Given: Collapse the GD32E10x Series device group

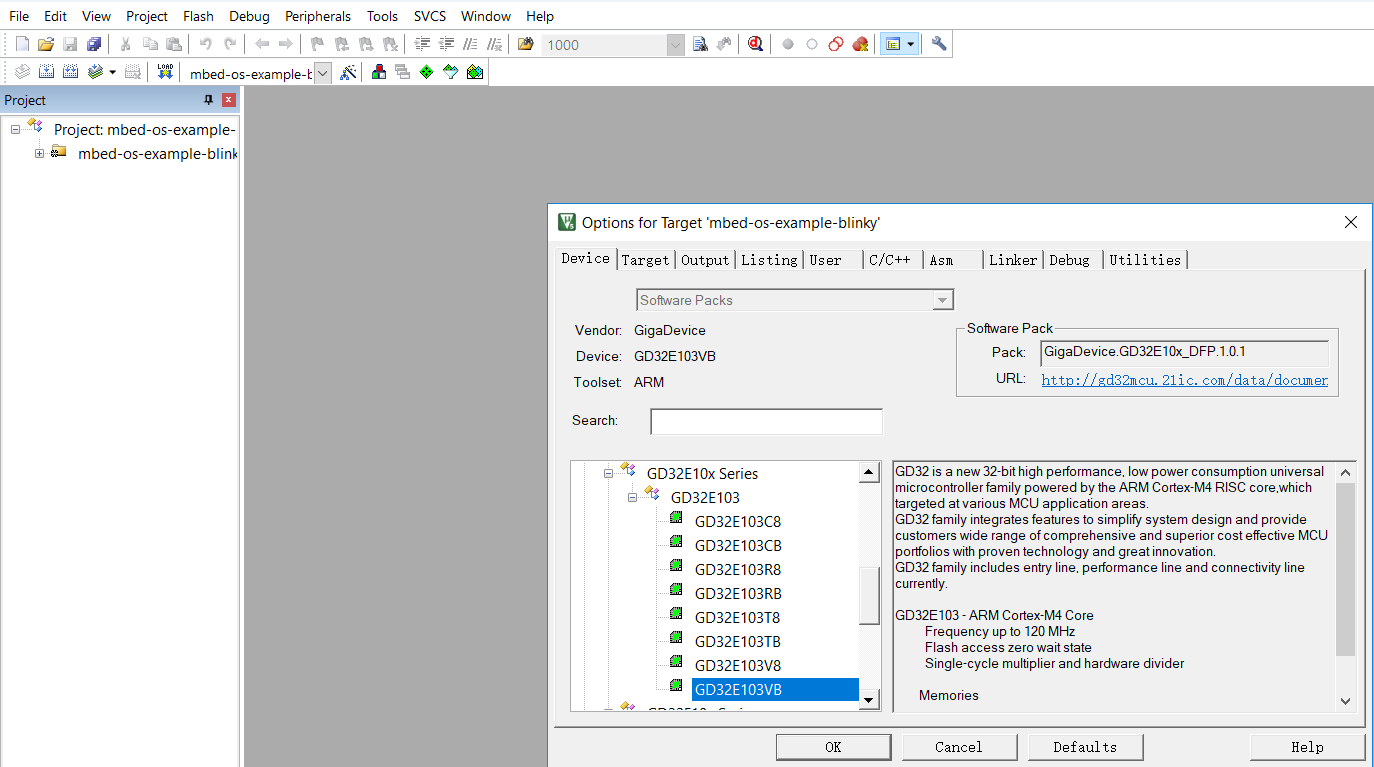Looking at the screenshot, I should (x=608, y=473).
